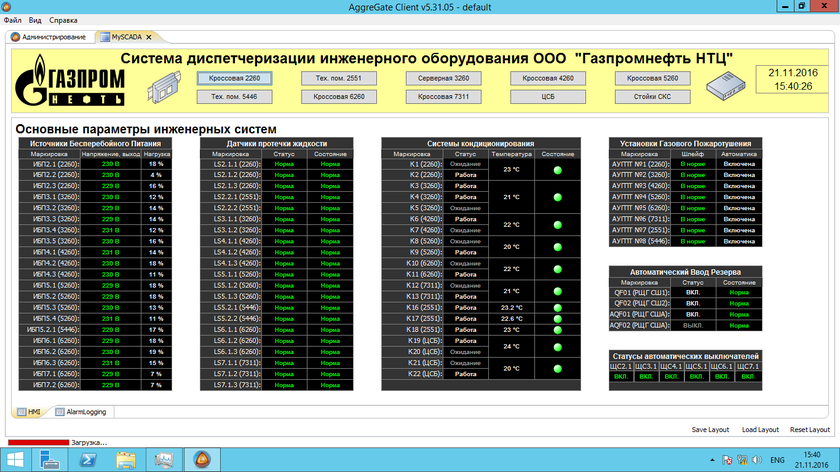
Task: Click the Save Layout link
Action: [712, 430]
